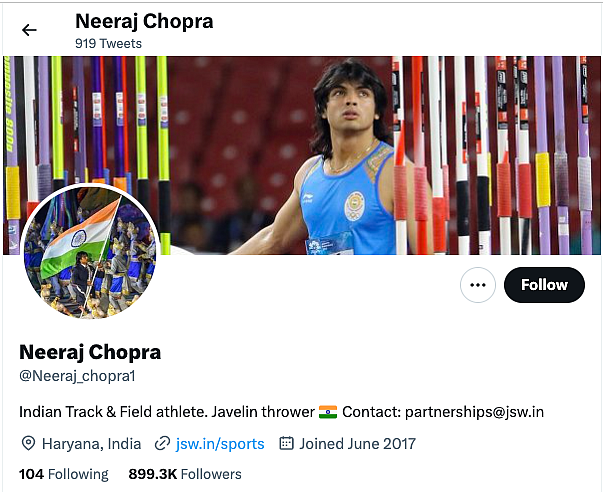Screen dimensions: 603x492
Task: Click the bold Neeraj Chopra profile name
Action: (x=90, y=352)
